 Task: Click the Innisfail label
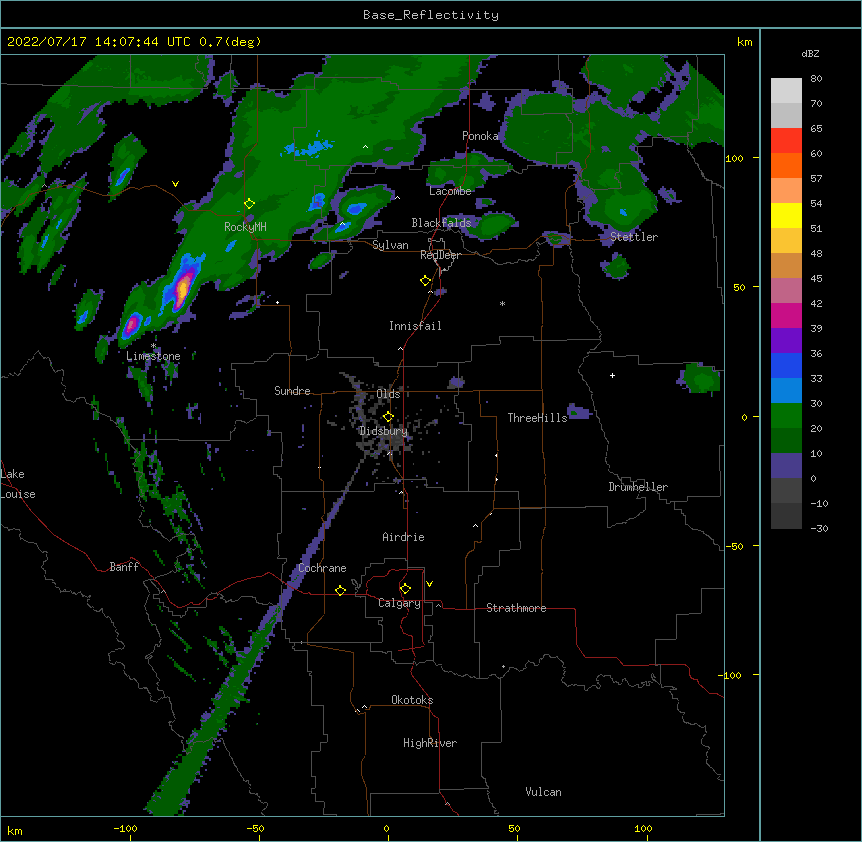click(415, 326)
